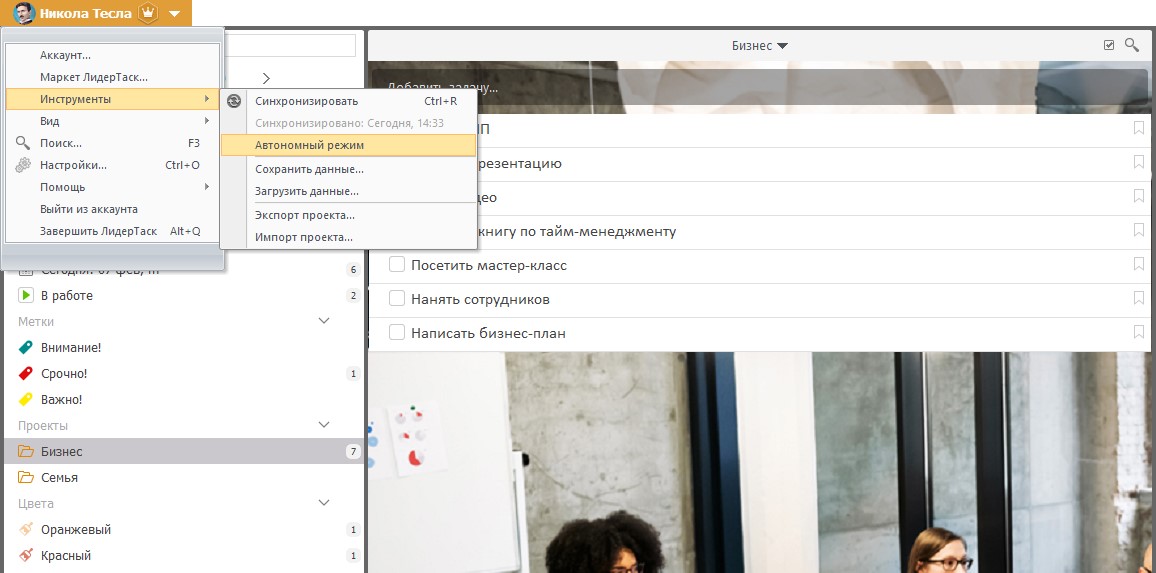1156x573 pixels.
Task: Check off Написать бизнес-план task
Action: 397,333
